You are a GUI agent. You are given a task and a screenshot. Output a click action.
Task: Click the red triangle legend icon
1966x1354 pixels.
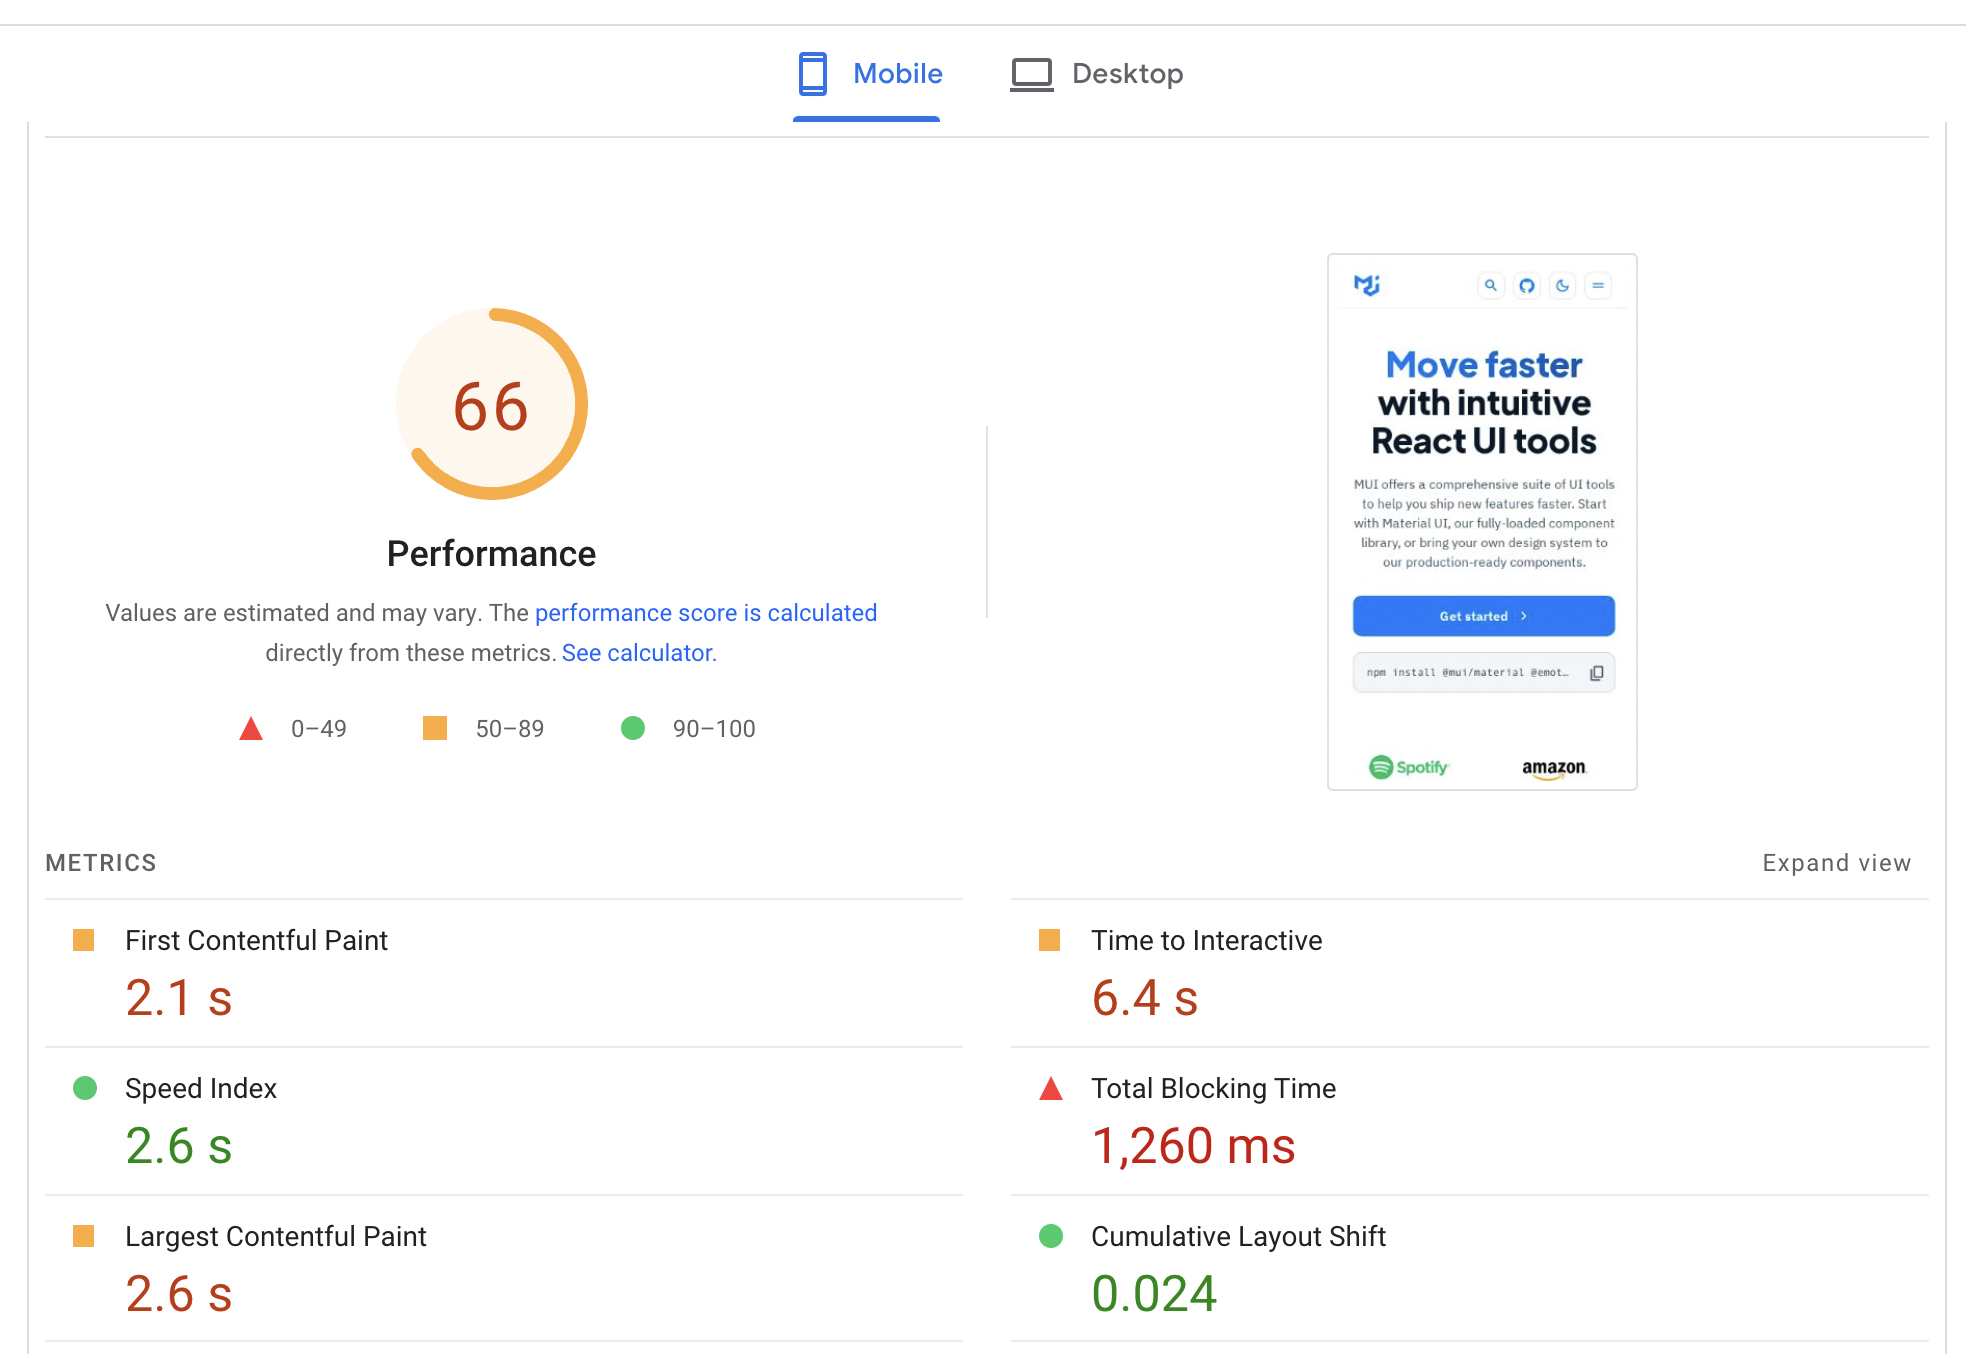click(x=251, y=729)
